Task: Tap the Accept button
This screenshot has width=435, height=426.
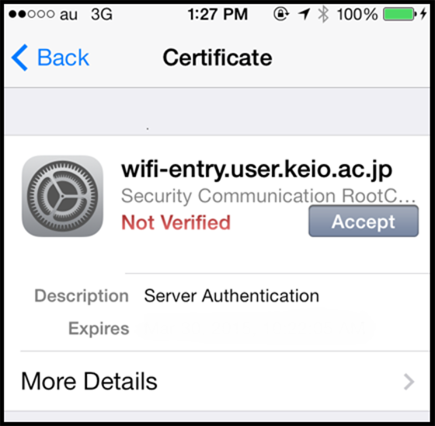Action: 363,221
